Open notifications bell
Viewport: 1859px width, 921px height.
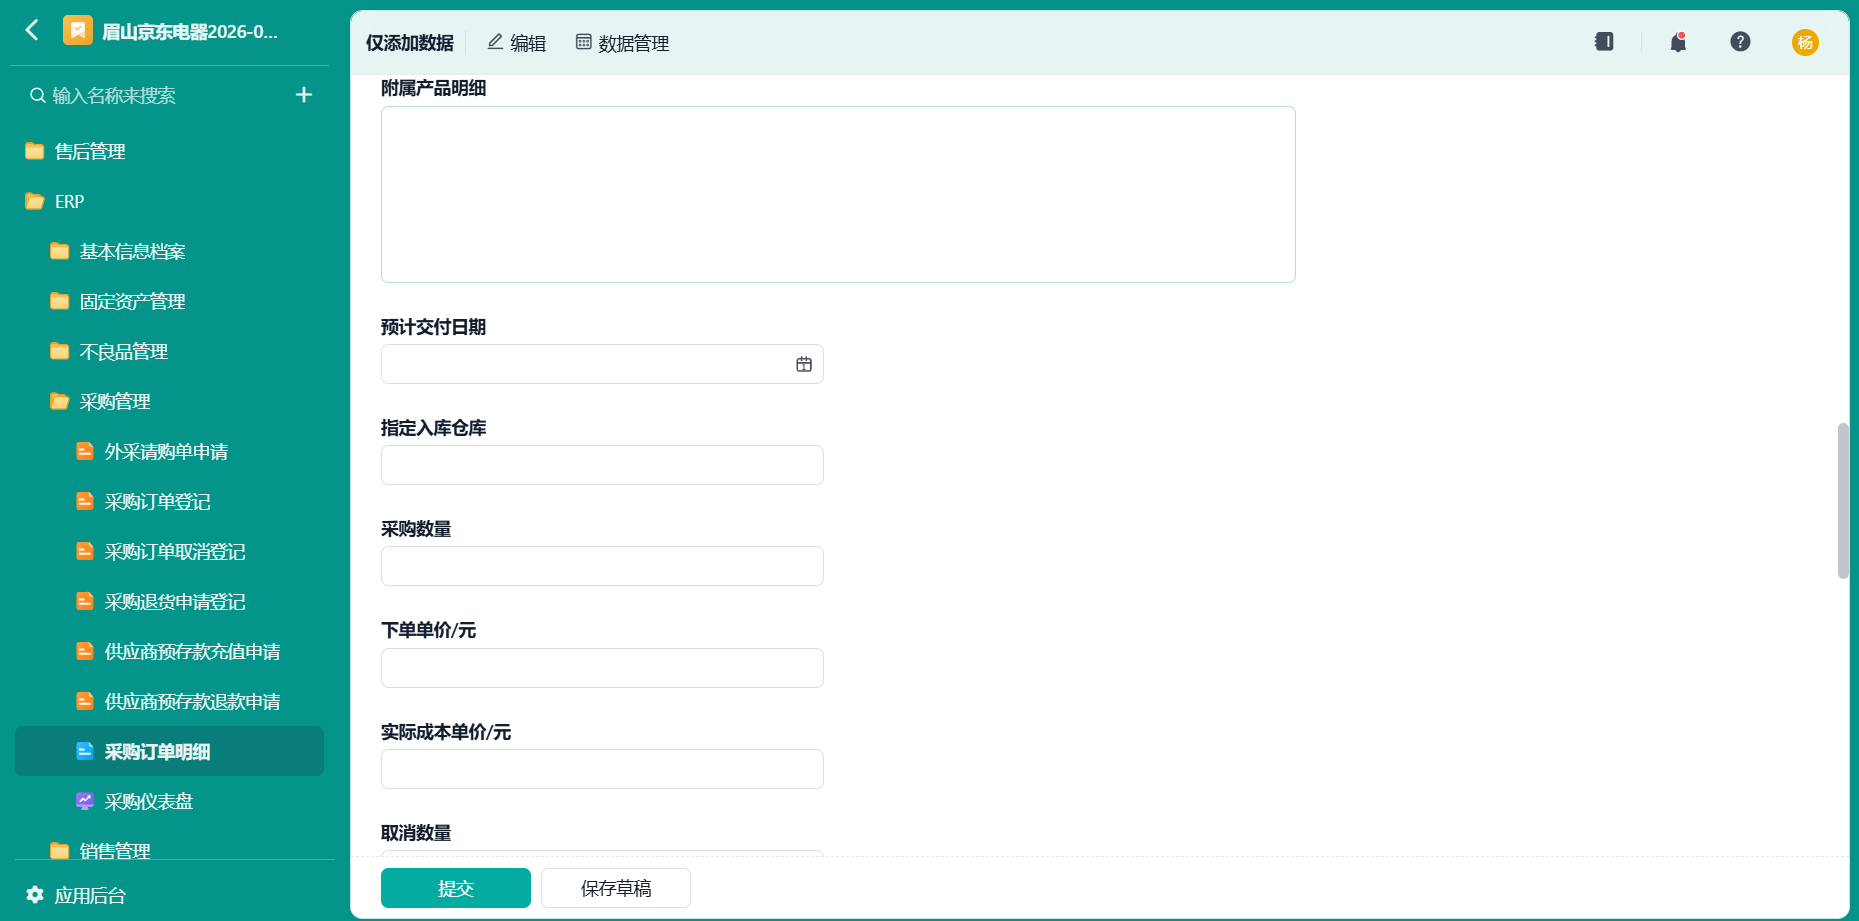pos(1678,42)
